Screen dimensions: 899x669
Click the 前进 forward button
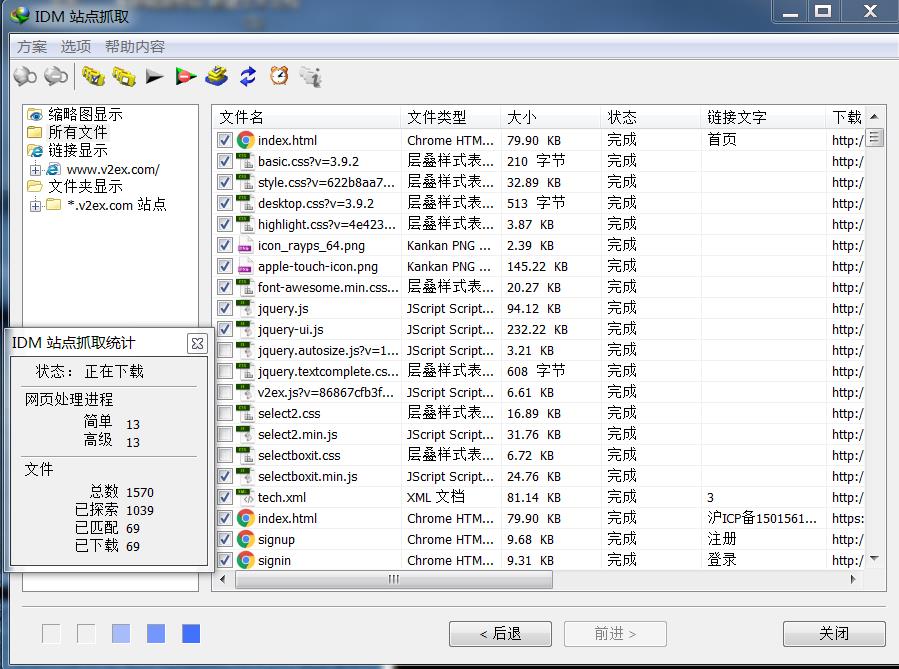click(x=615, y=633)
